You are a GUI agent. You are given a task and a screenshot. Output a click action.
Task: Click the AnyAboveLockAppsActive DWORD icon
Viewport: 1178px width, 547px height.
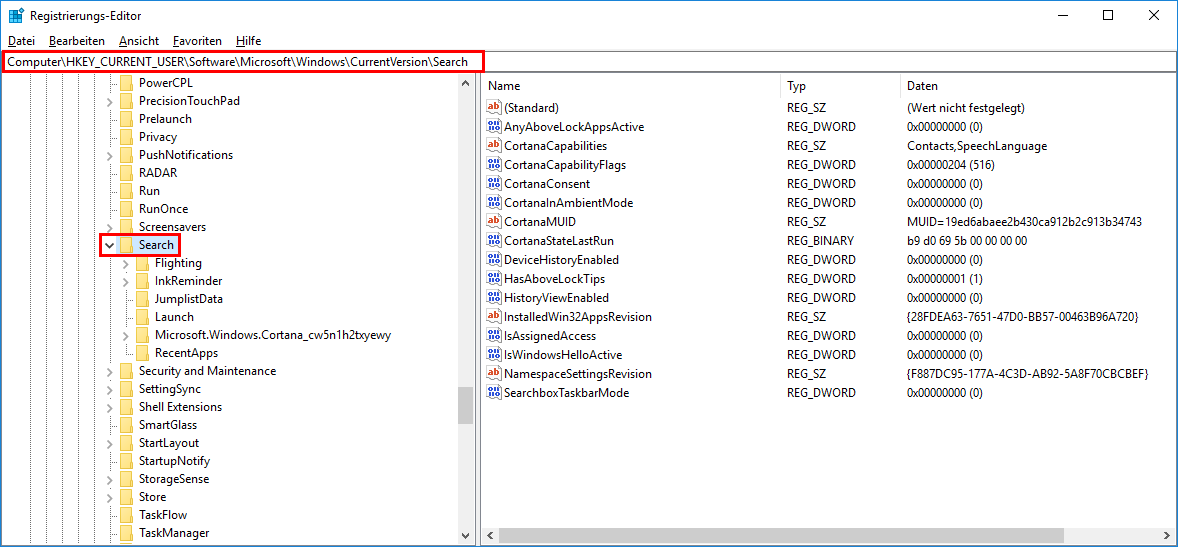tap(494, 126)
